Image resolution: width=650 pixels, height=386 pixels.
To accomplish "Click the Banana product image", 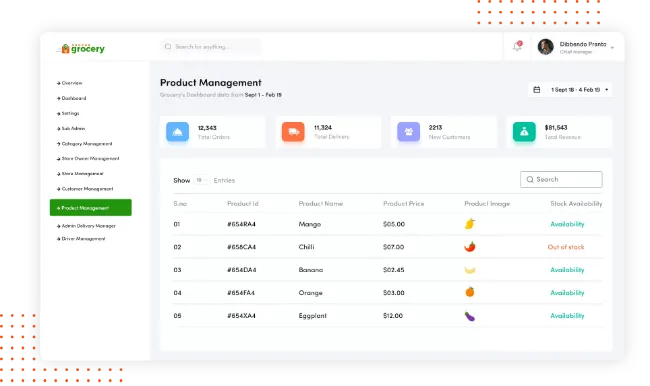I will coord(470,270).
